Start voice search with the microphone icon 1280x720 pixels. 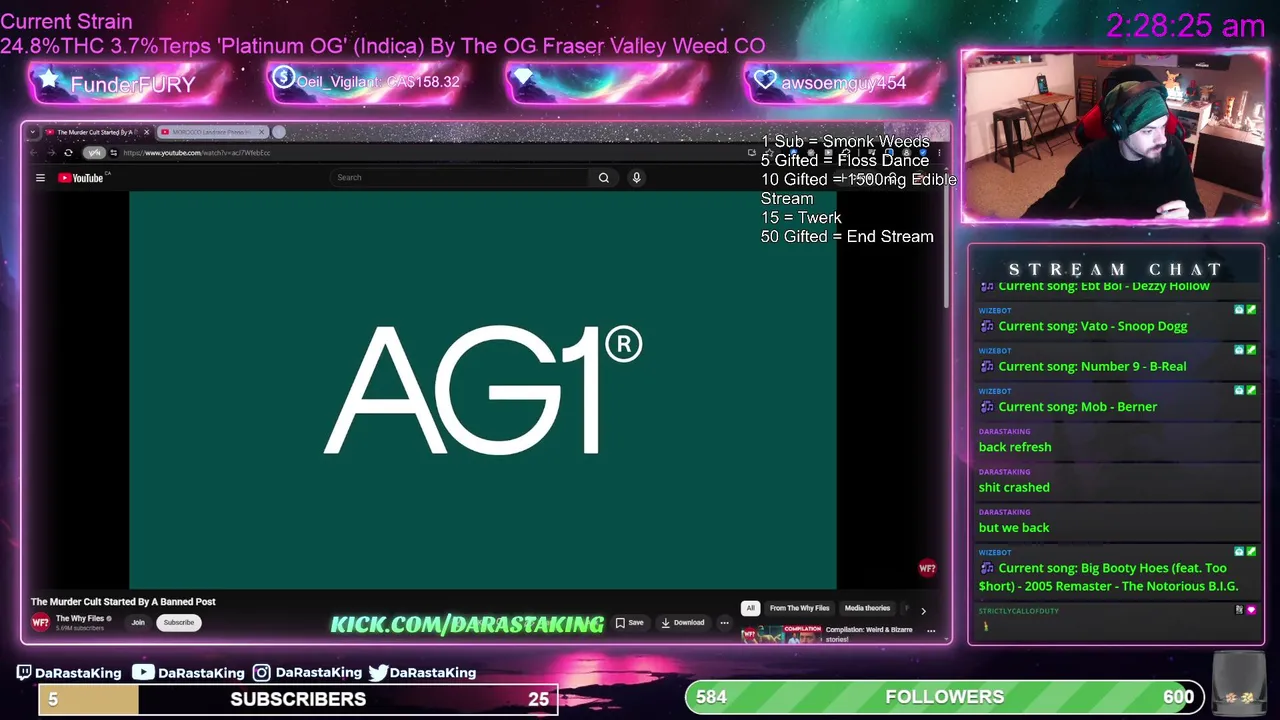pyautogui.click(x=636, y=178)
